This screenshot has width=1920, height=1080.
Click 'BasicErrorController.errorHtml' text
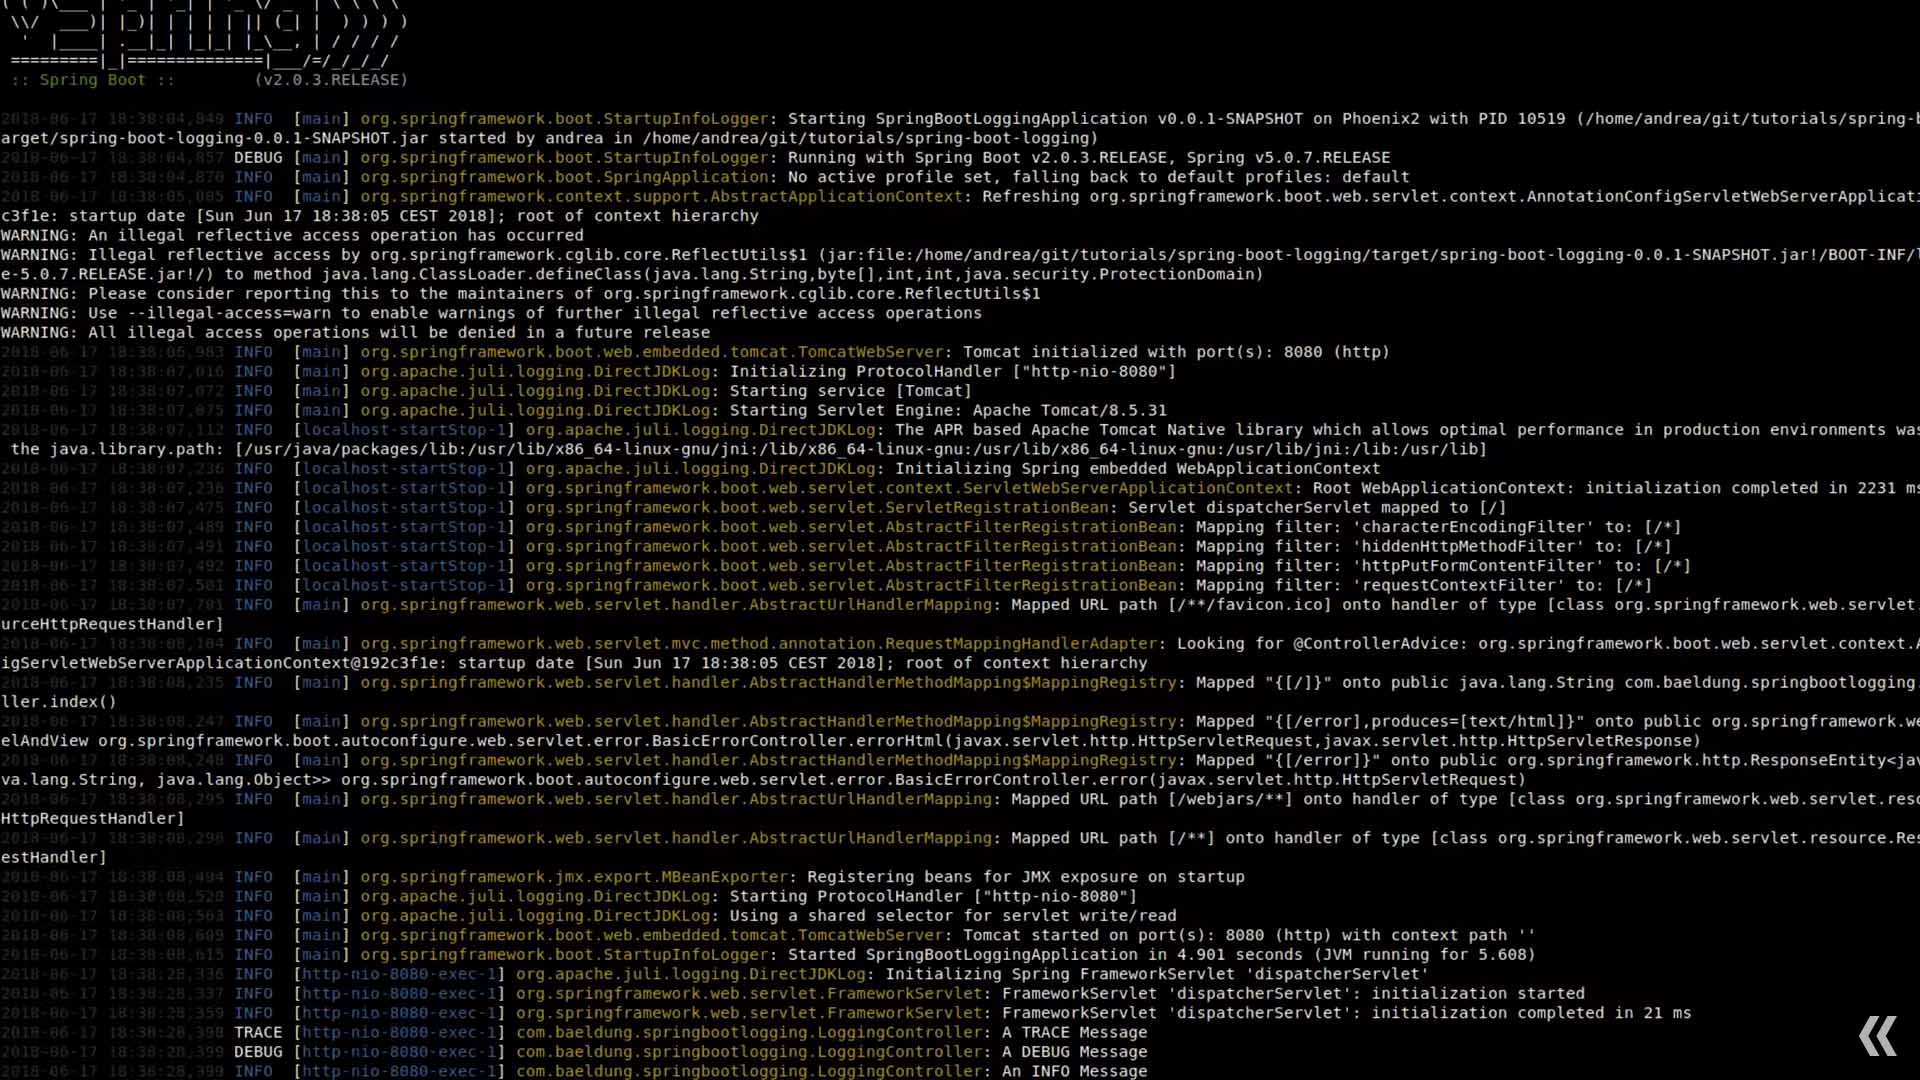click(798, 741)
